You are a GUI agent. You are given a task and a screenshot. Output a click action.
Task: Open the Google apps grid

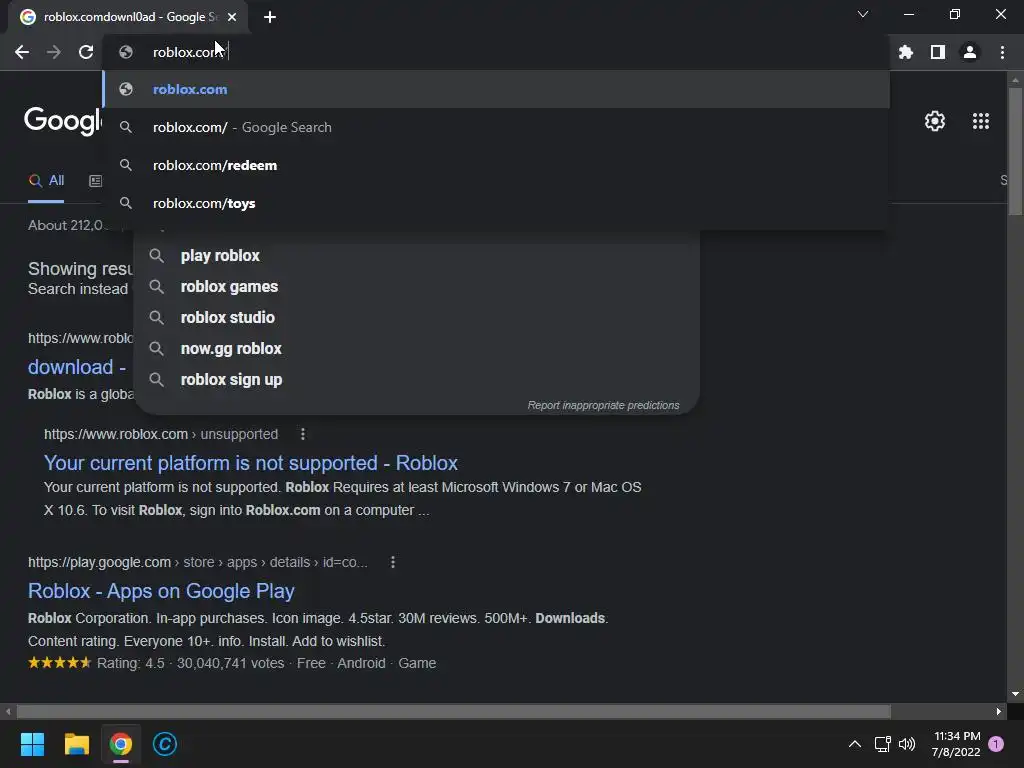981,121
